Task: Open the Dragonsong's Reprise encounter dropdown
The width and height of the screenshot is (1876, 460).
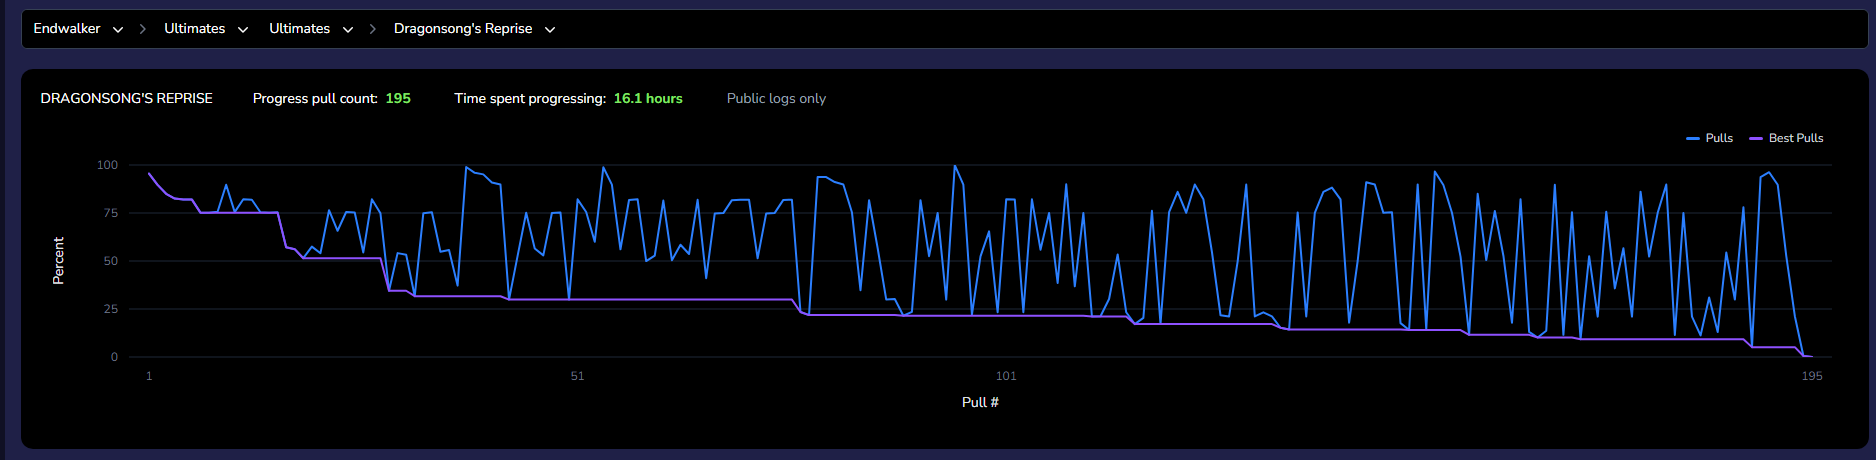Action: (x=474, y=29)
